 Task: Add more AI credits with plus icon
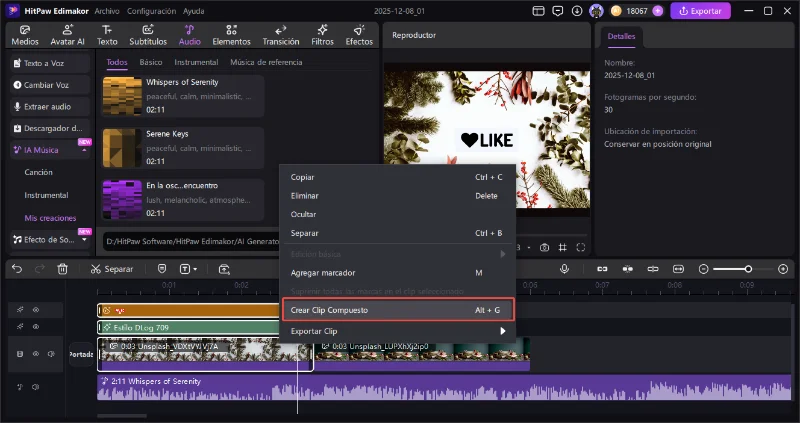point(658,11)
